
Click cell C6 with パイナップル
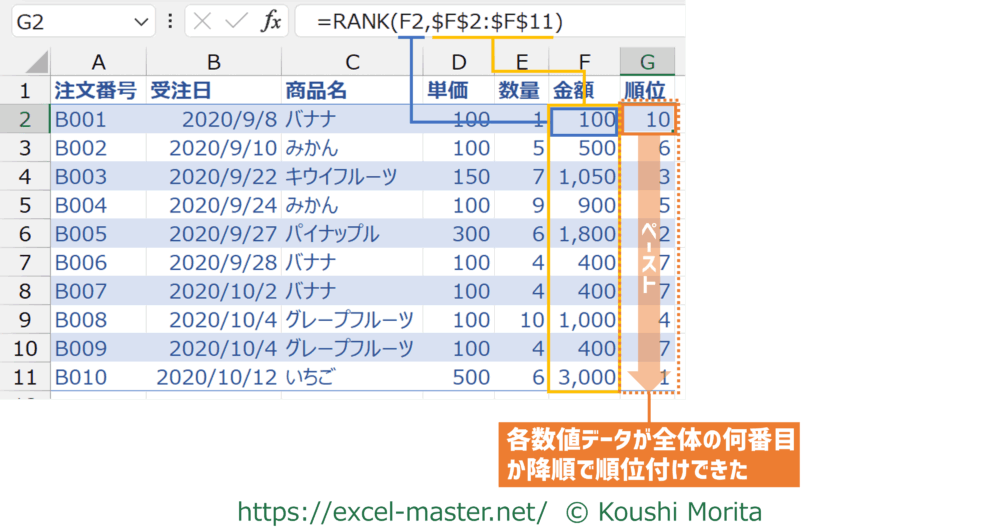click(x=351, y=235)
